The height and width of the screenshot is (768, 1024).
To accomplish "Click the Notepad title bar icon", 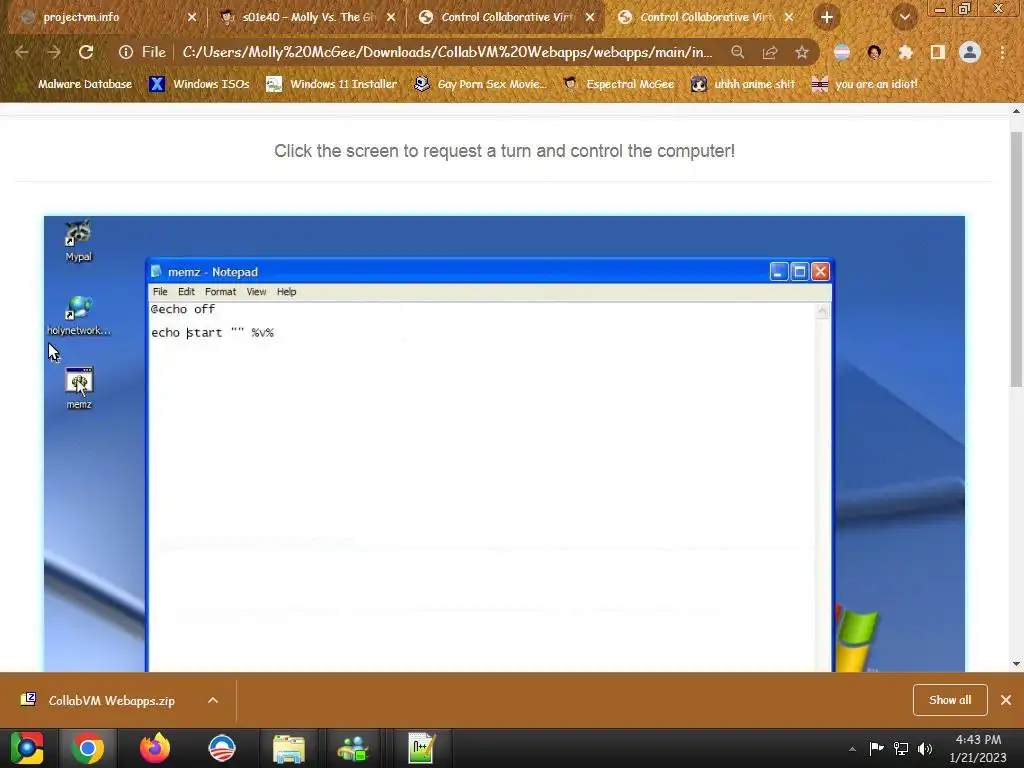I will [156, 272].
